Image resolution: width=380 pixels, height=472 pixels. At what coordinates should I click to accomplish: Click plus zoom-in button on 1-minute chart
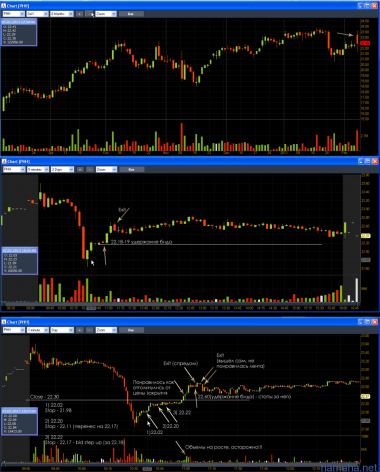80,330
